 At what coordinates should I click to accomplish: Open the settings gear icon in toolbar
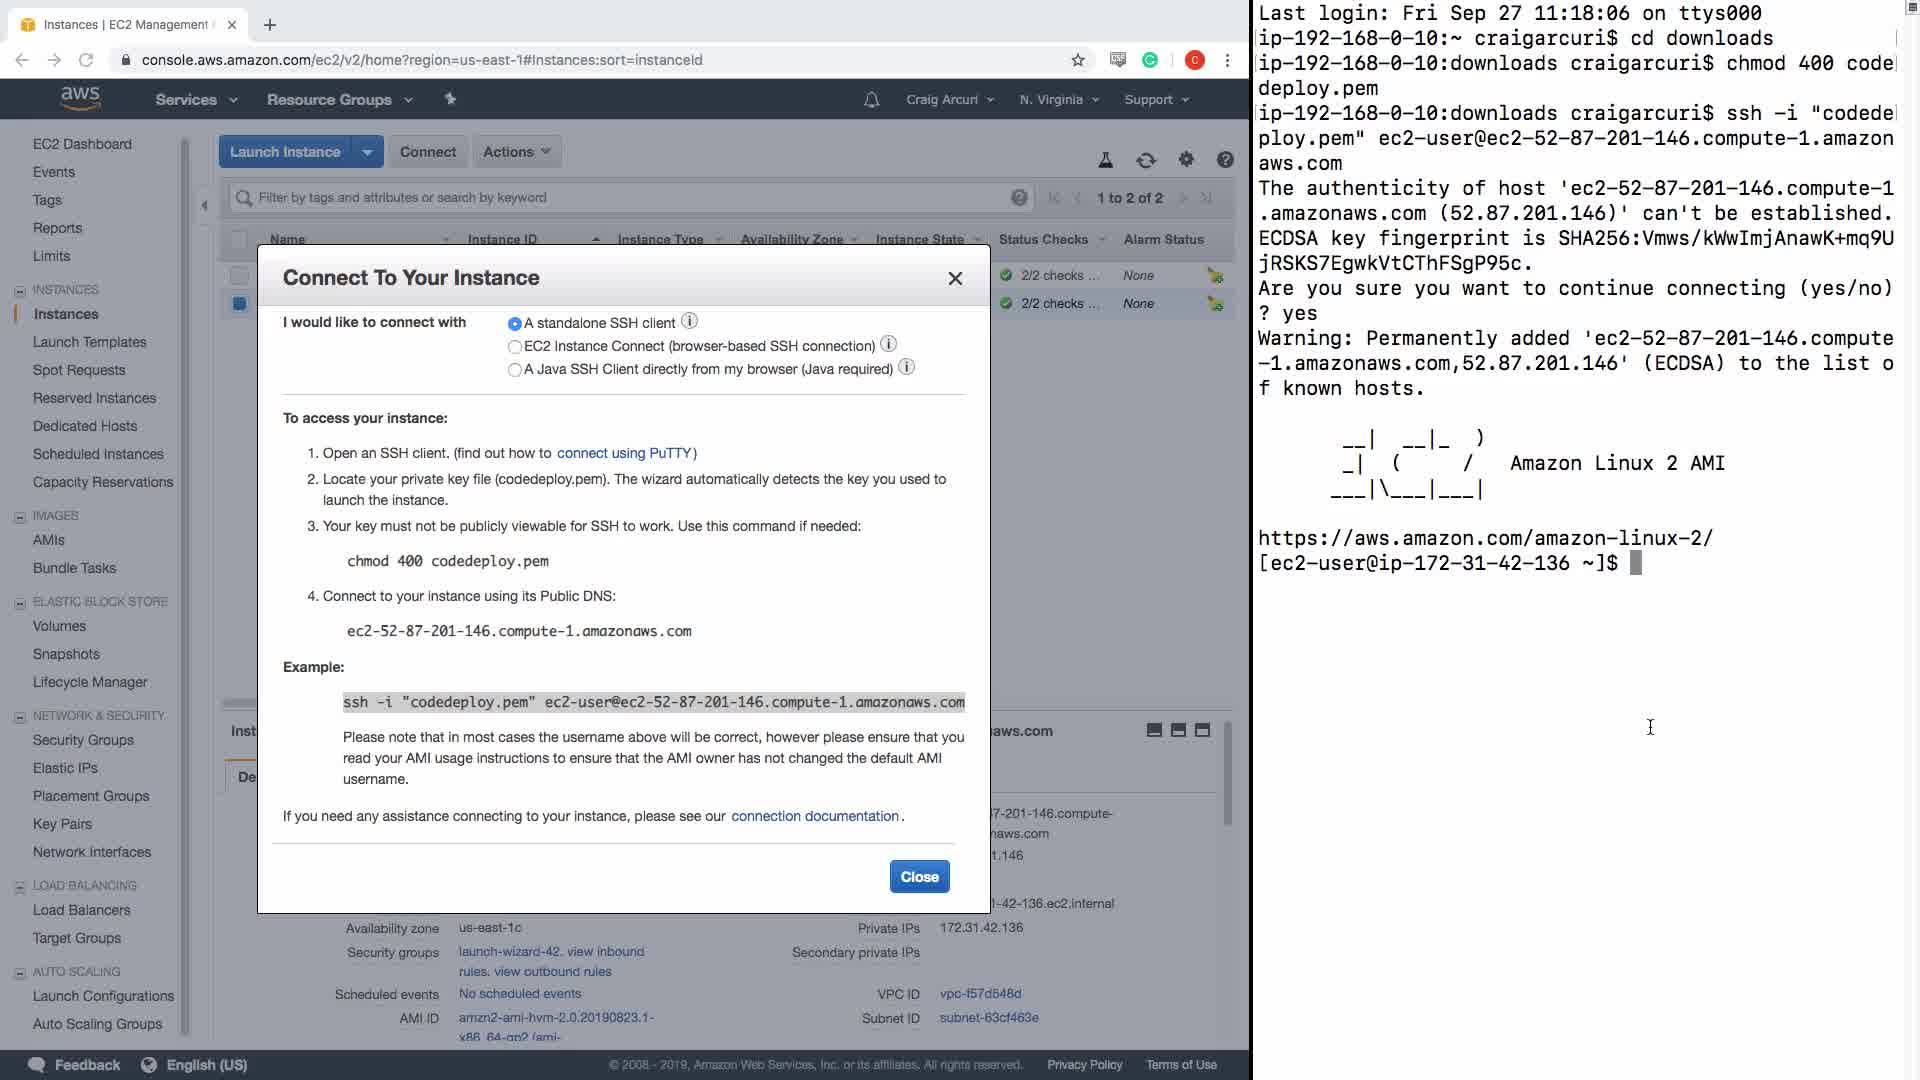click(x=1186, y=160)
